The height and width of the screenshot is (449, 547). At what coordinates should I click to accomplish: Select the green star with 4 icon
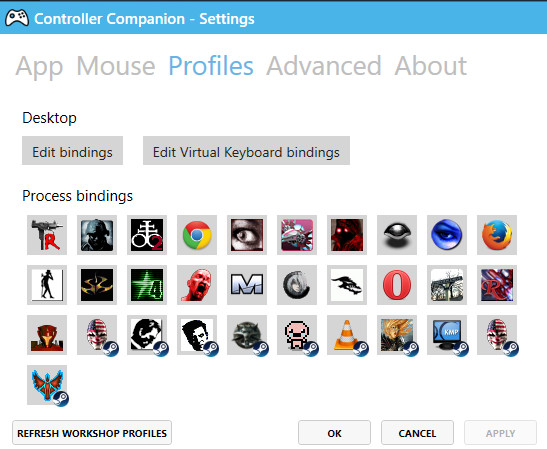(x=147, y=285)
